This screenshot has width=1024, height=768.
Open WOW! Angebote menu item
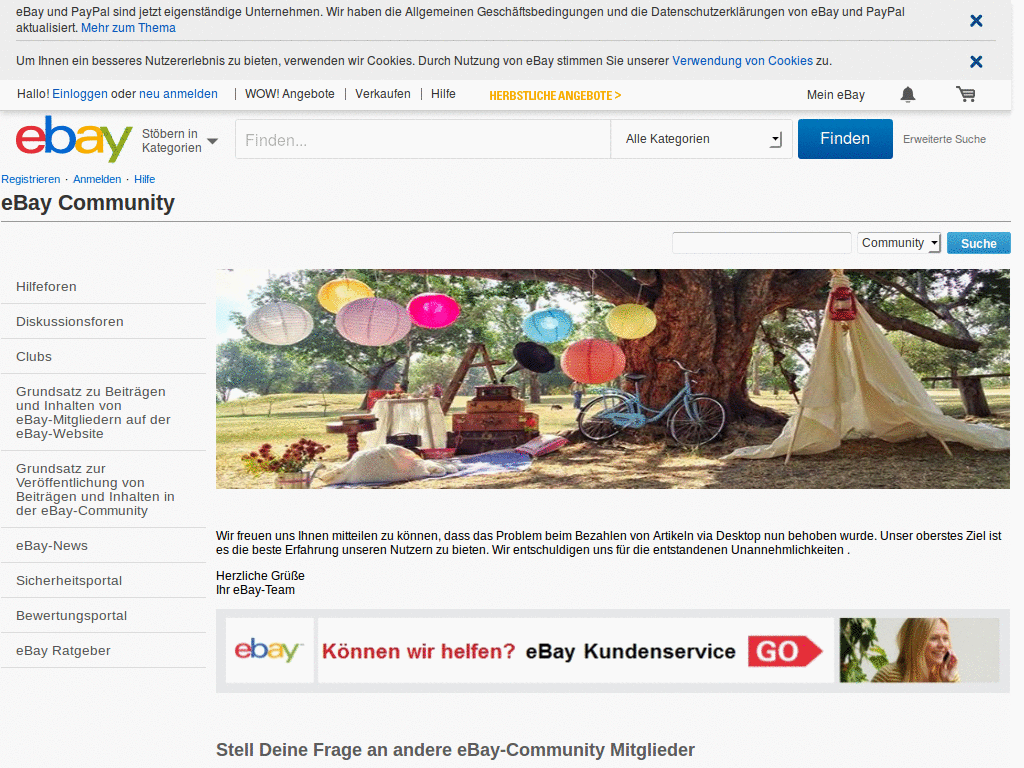coord(289,94)
